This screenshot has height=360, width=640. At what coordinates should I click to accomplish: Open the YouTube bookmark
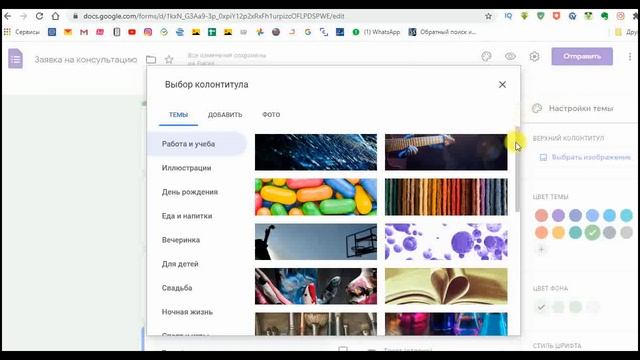[132, 32]
